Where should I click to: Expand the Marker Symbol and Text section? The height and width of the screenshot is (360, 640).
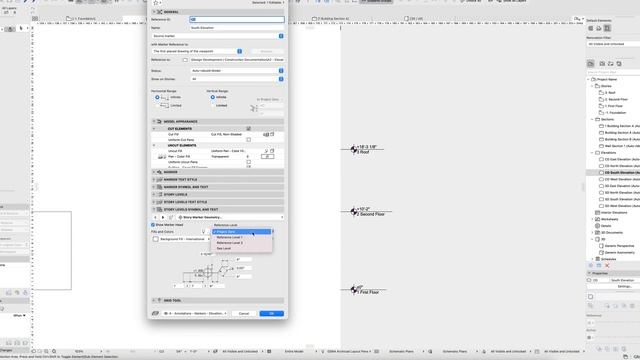[x=154, y=187]
